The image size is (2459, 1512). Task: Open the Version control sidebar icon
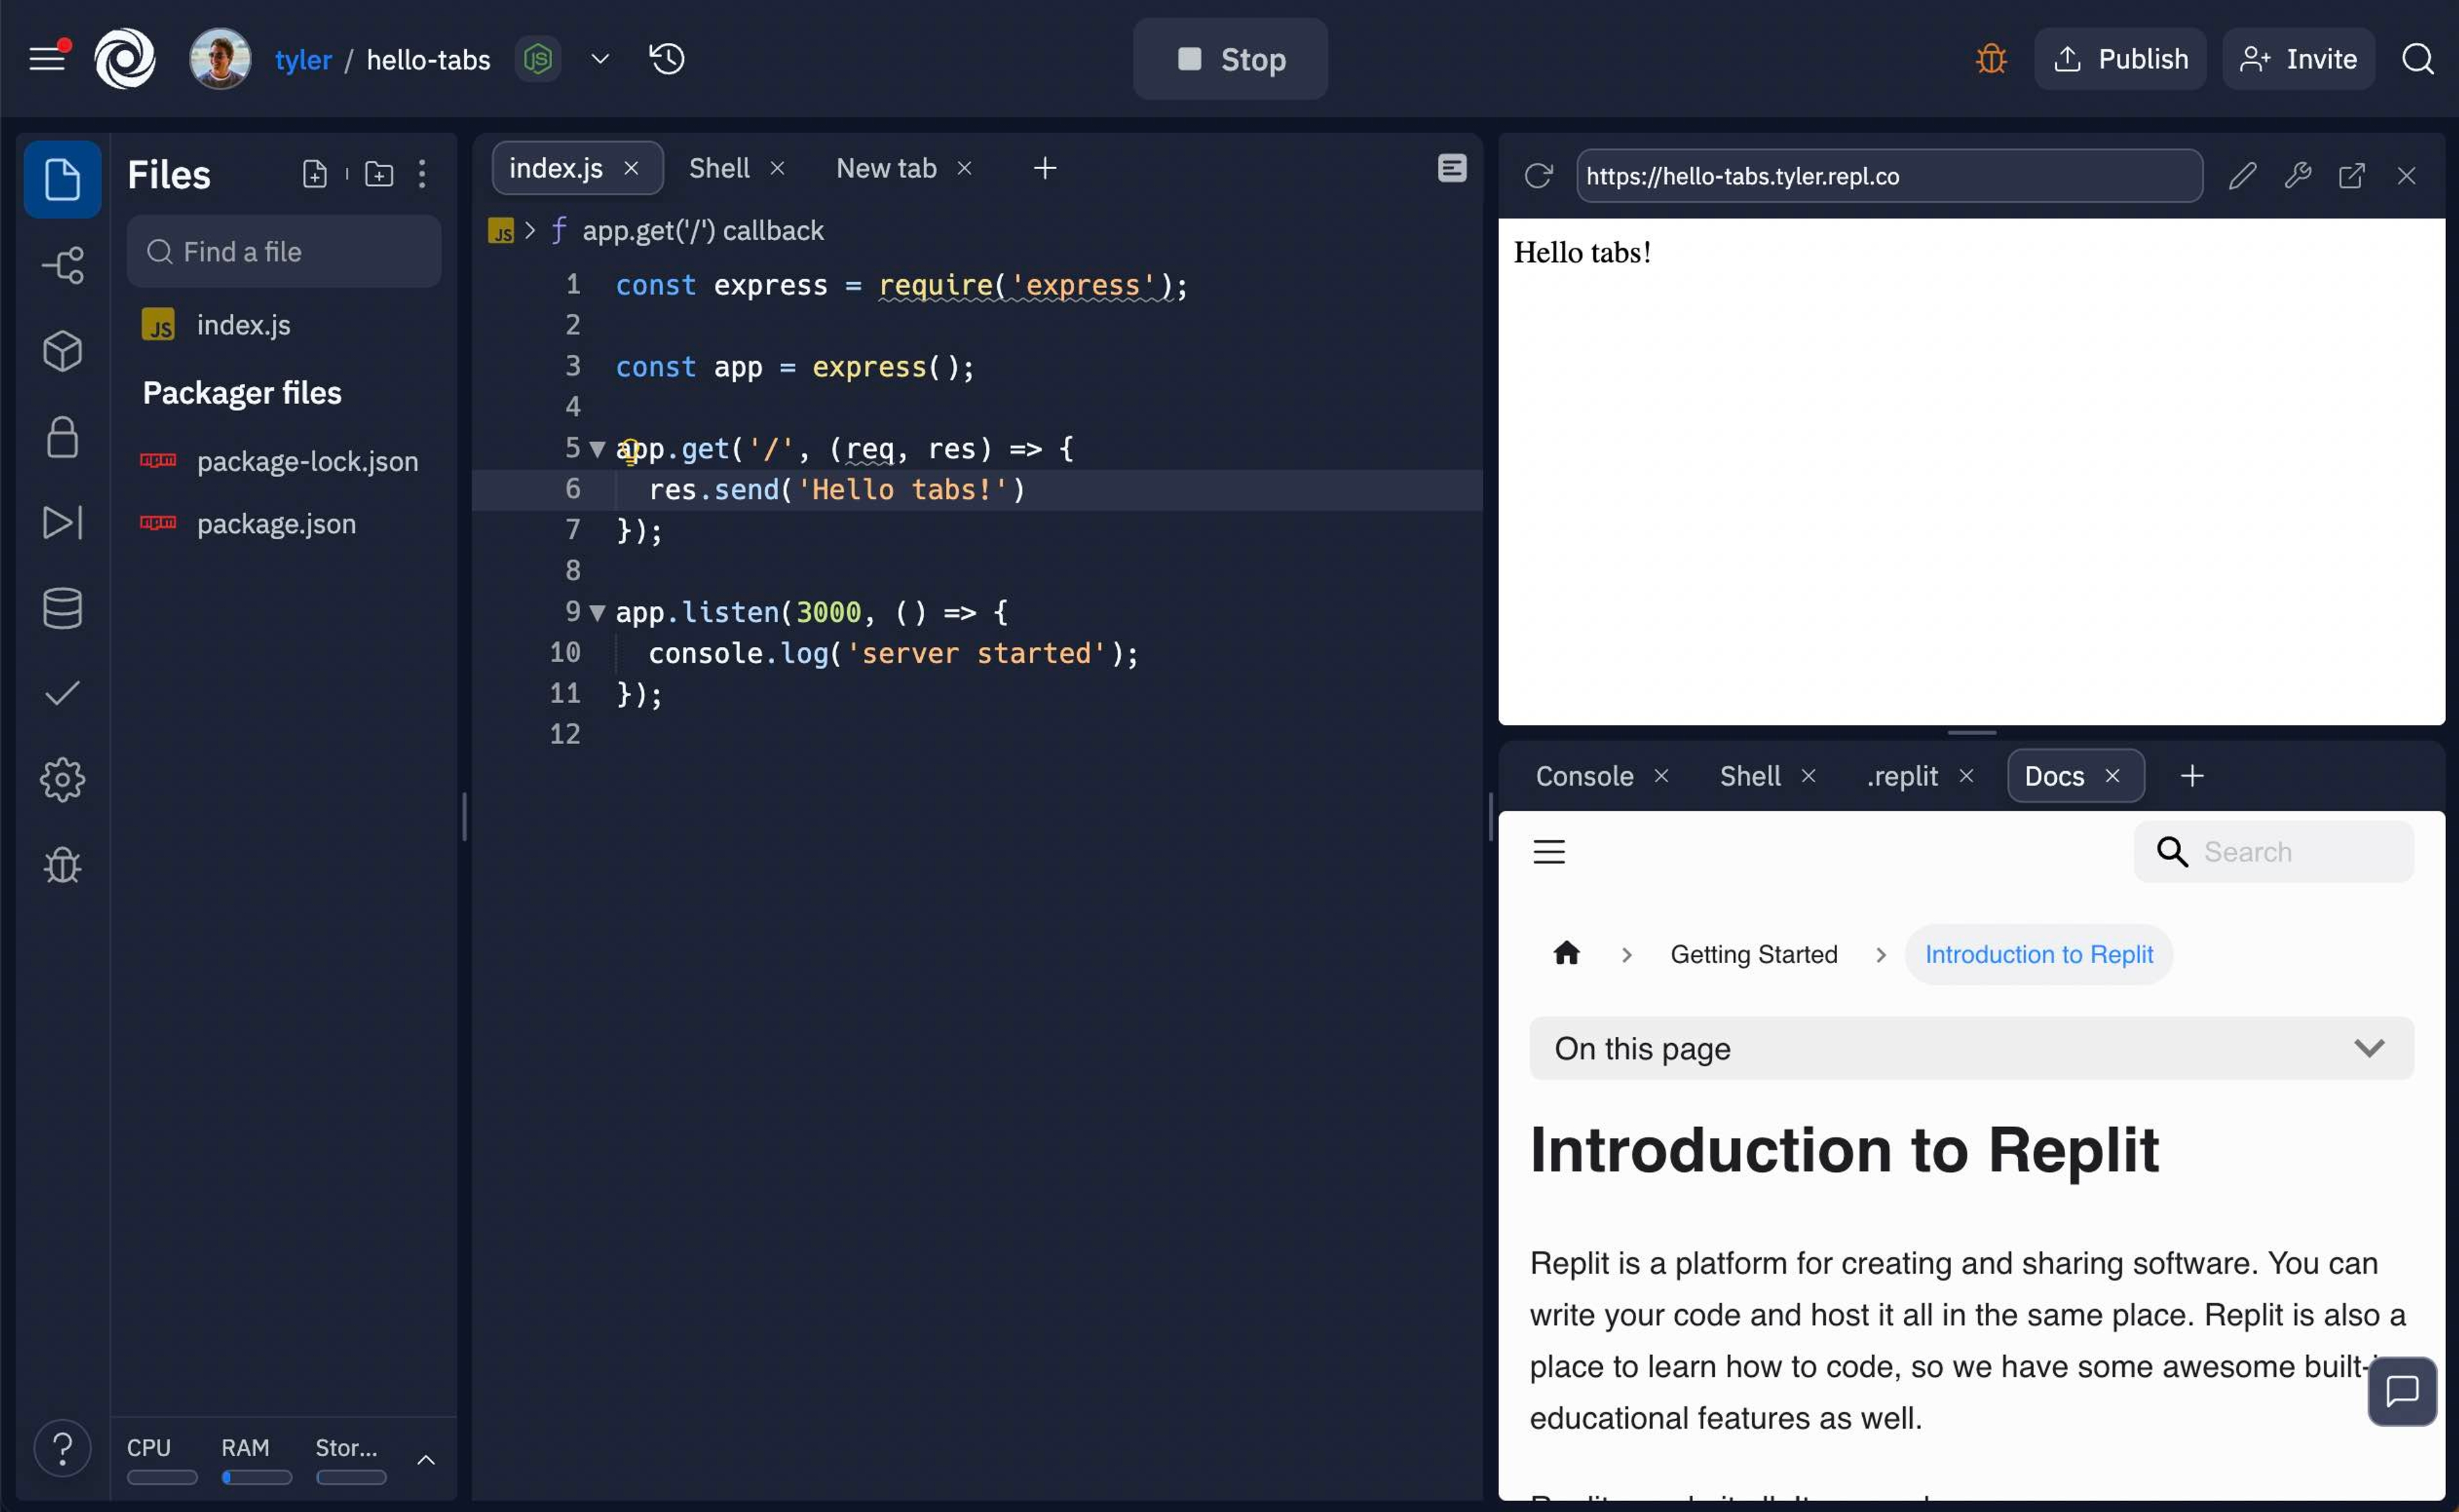click(62, 266)
